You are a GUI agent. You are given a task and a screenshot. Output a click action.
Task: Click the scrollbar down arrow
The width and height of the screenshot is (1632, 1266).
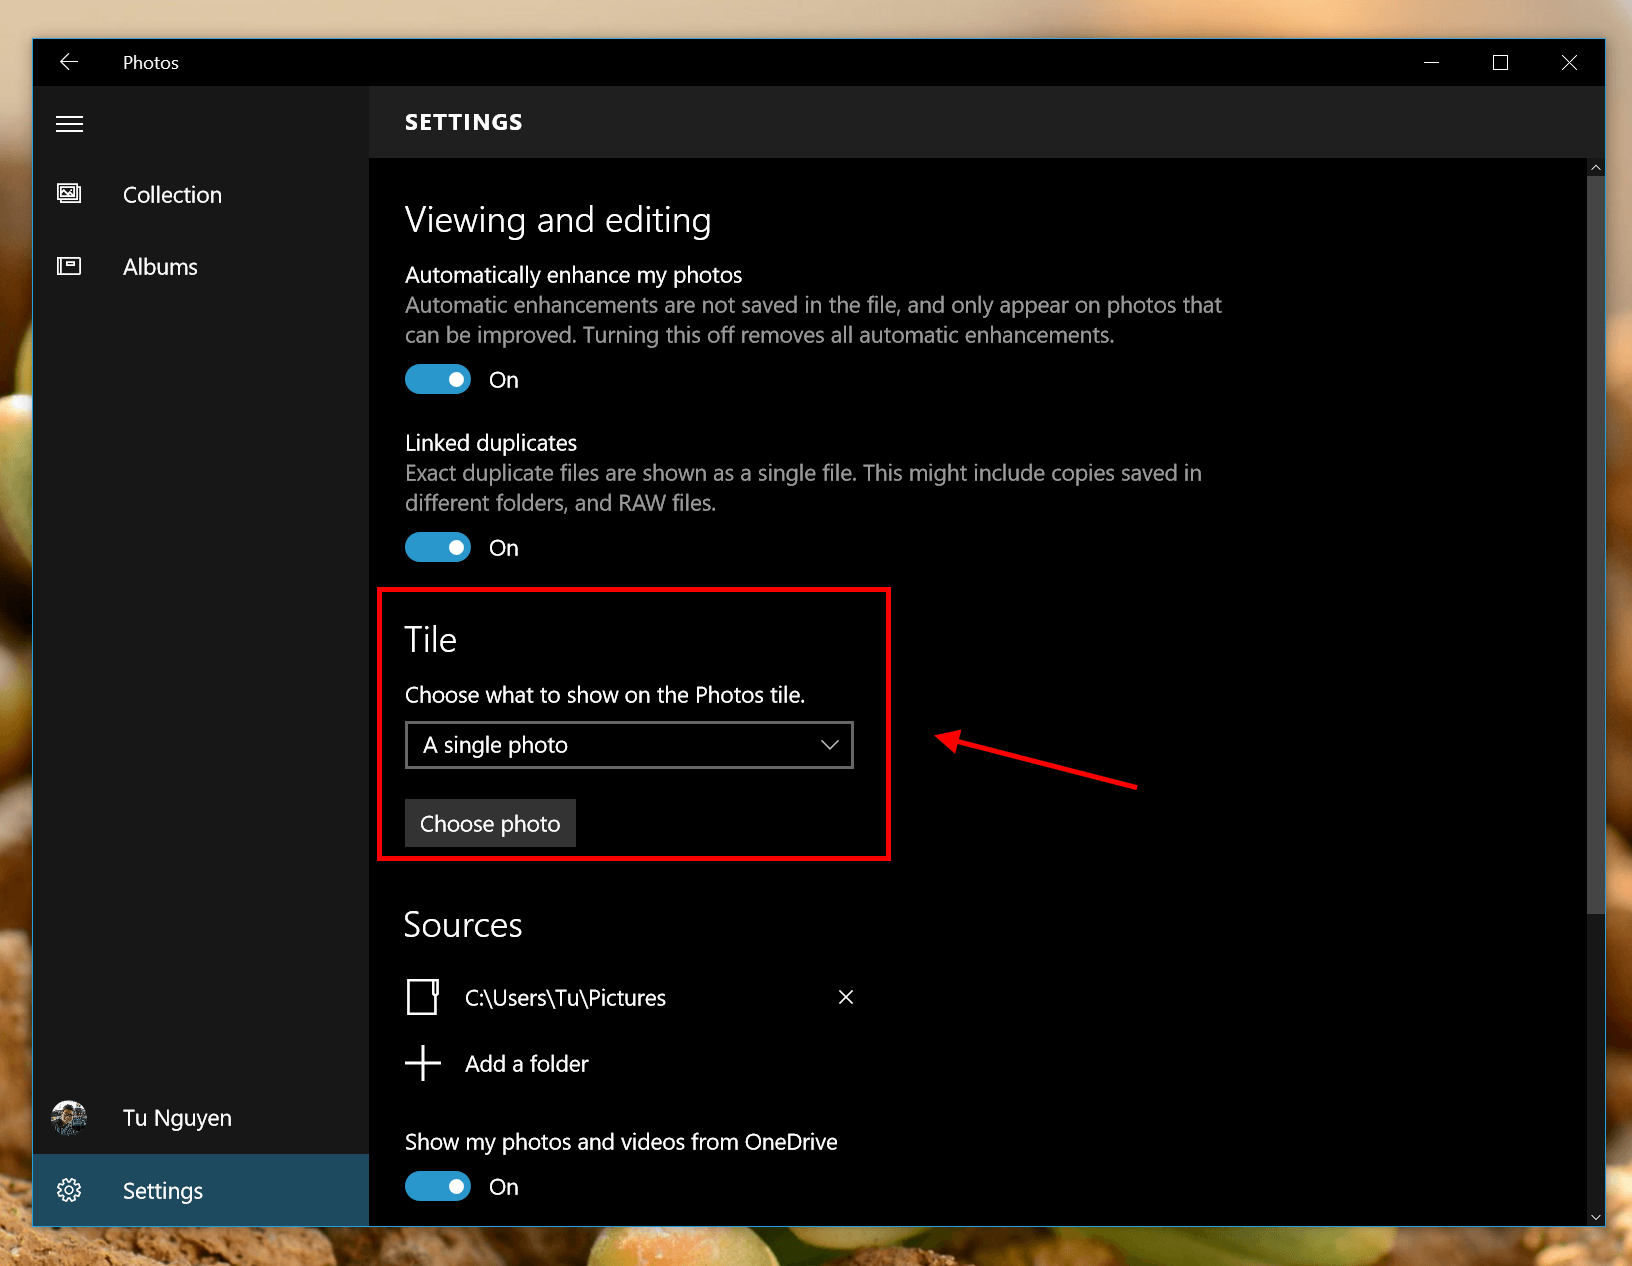tap(1596, 1217)
